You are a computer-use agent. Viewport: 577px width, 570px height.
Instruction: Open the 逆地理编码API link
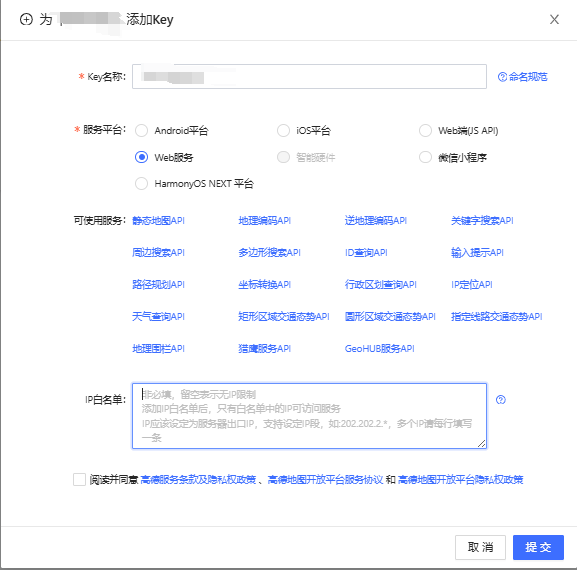pos(376,220)
